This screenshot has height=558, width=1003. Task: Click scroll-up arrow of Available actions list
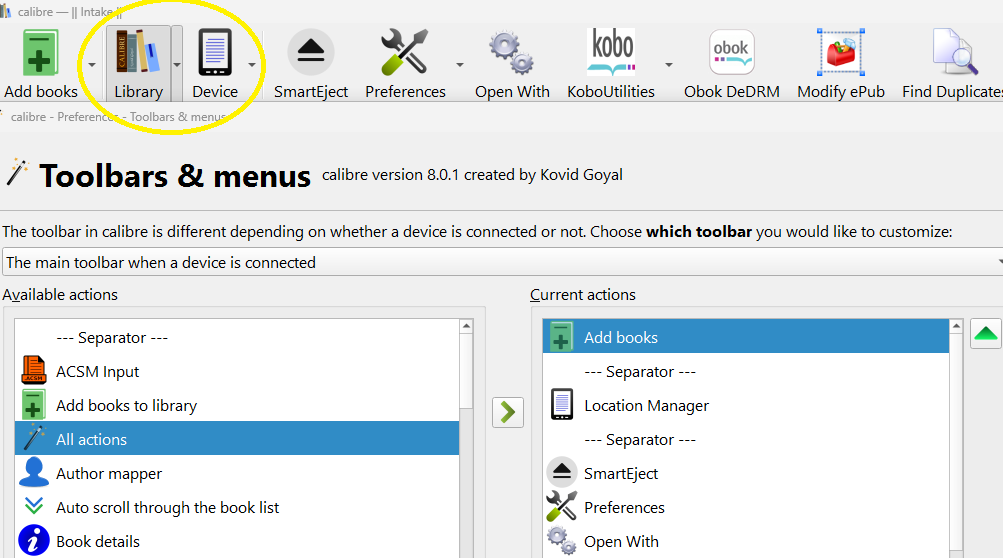tap(466, 326)
